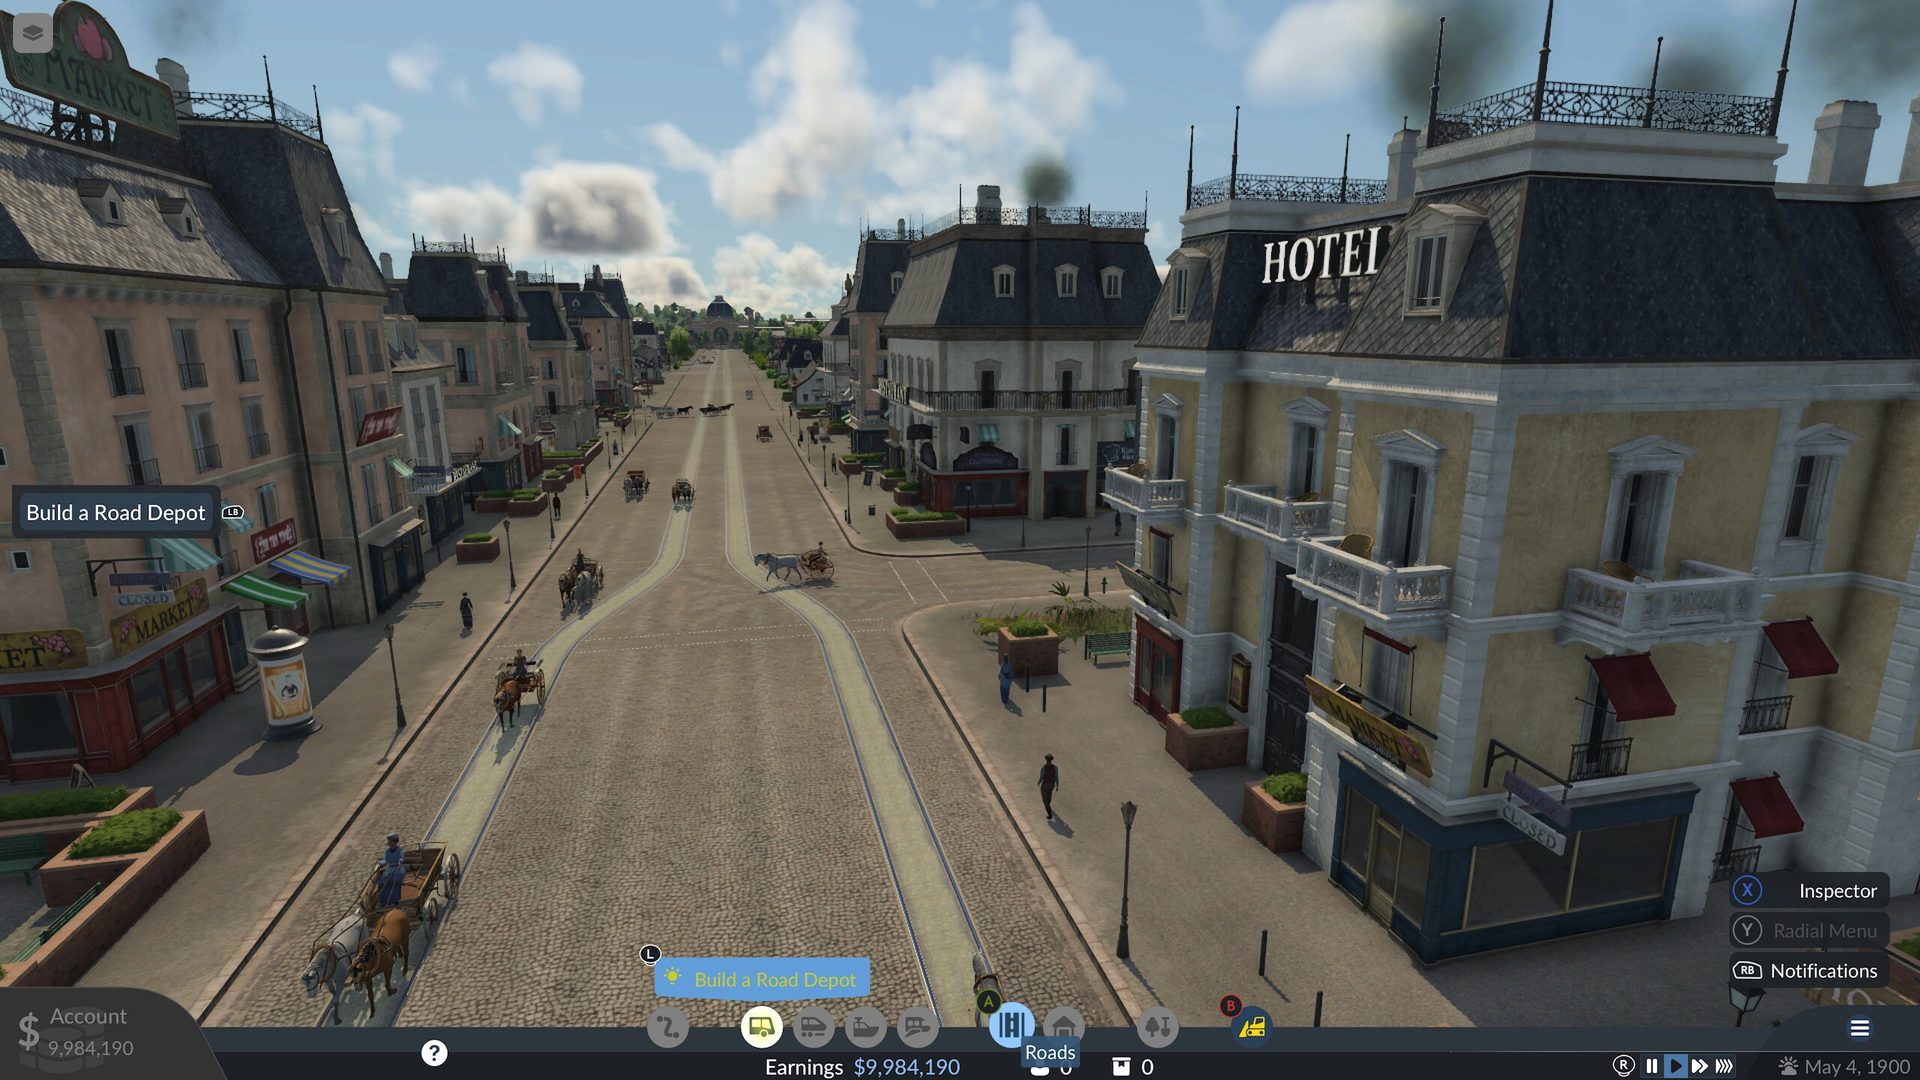Open the map layers panel icon

coord(33,33)
